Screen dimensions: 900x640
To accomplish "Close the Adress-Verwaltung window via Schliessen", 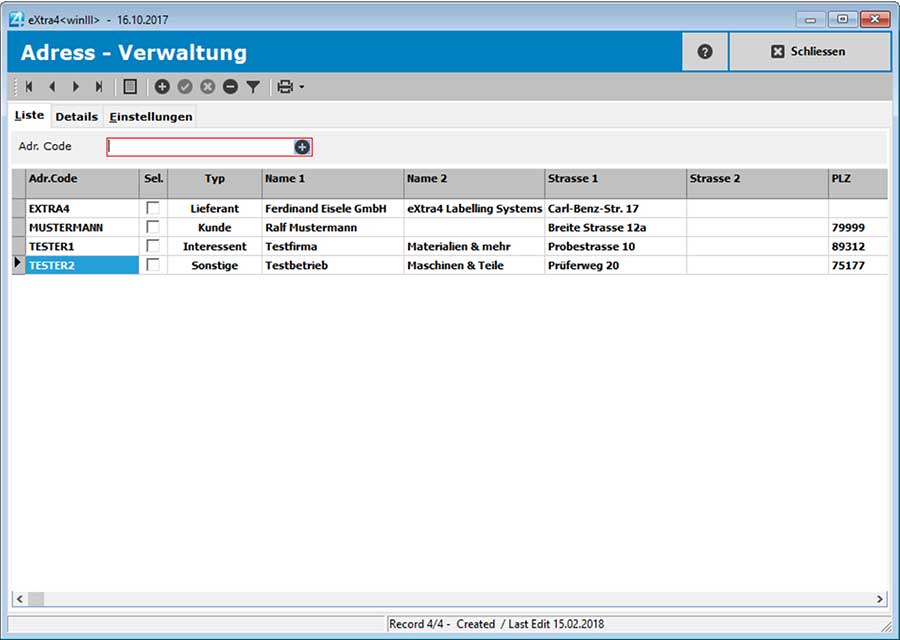I will (810, 51).
